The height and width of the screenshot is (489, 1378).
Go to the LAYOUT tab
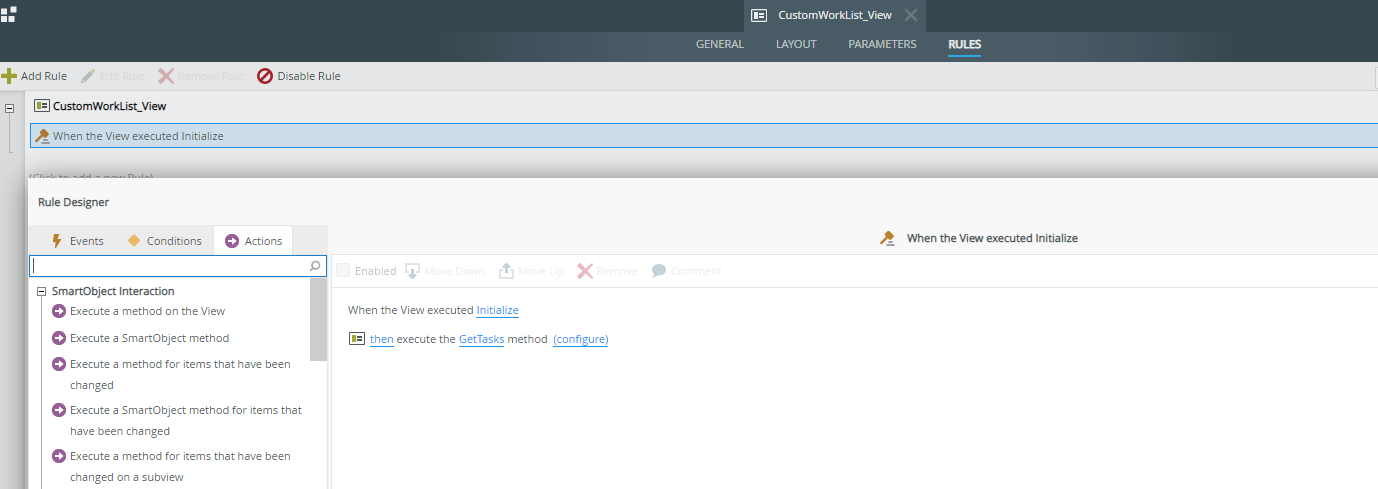point(796,44)
